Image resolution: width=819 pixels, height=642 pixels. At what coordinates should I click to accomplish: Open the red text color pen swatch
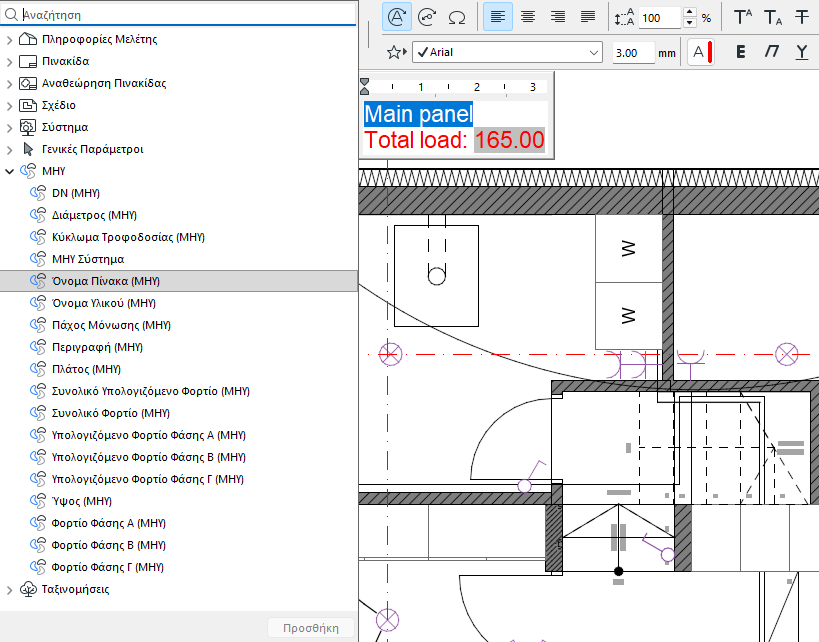(x=700, y=52)
